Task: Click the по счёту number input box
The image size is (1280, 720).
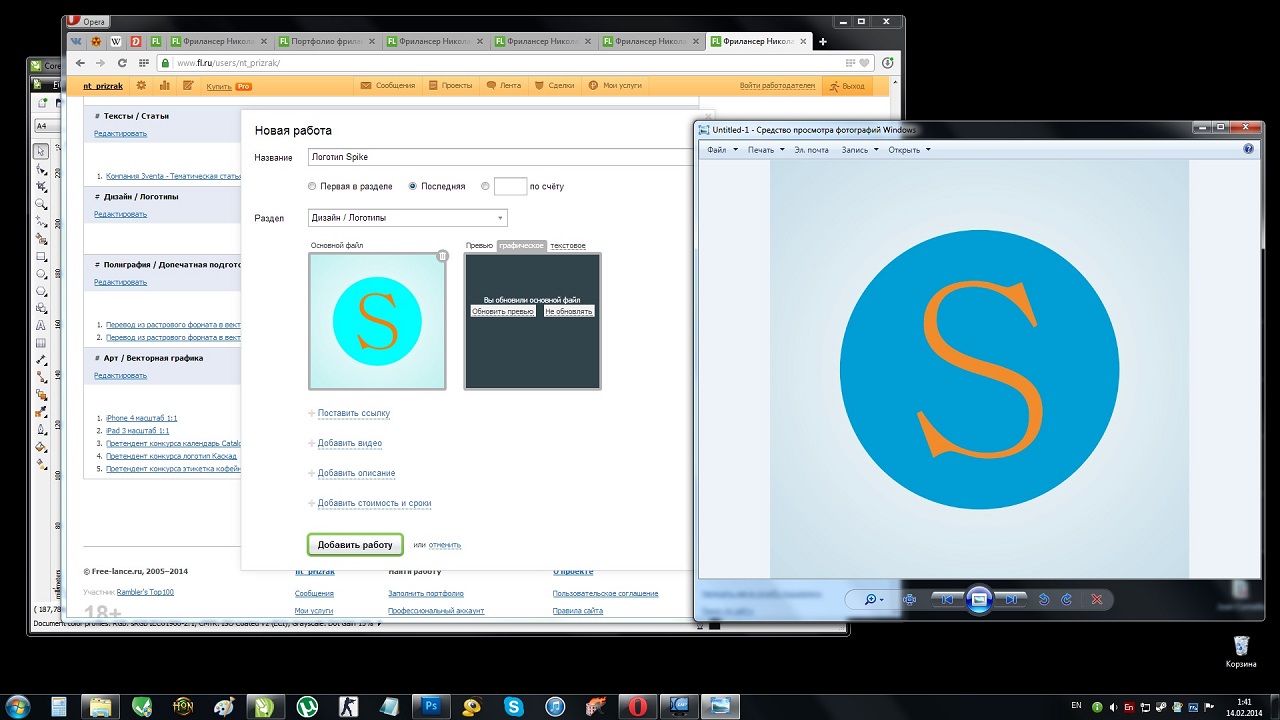Action: pos(510,186)
